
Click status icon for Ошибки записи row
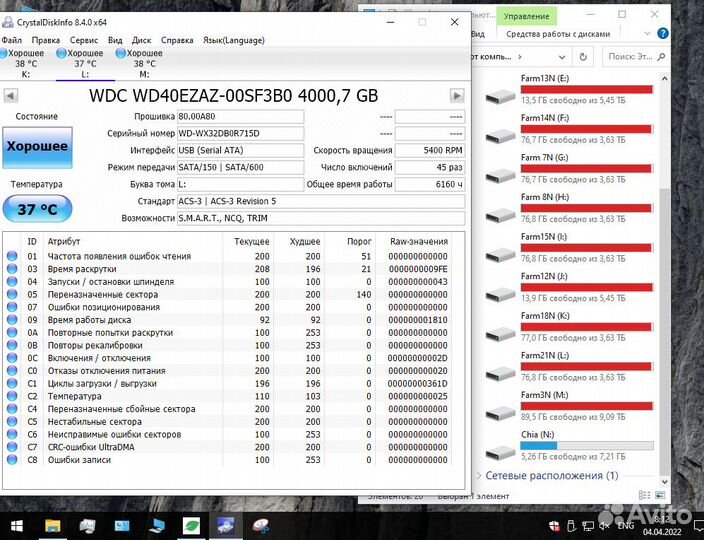tap(12, 460)
